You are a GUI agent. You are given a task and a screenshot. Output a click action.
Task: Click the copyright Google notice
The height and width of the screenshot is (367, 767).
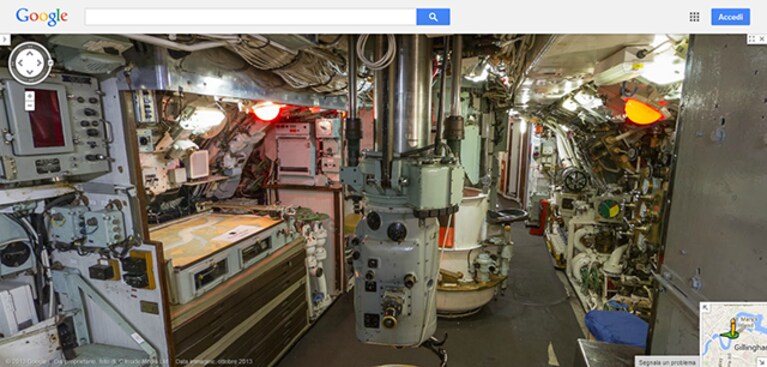click(x=25, y=362)
